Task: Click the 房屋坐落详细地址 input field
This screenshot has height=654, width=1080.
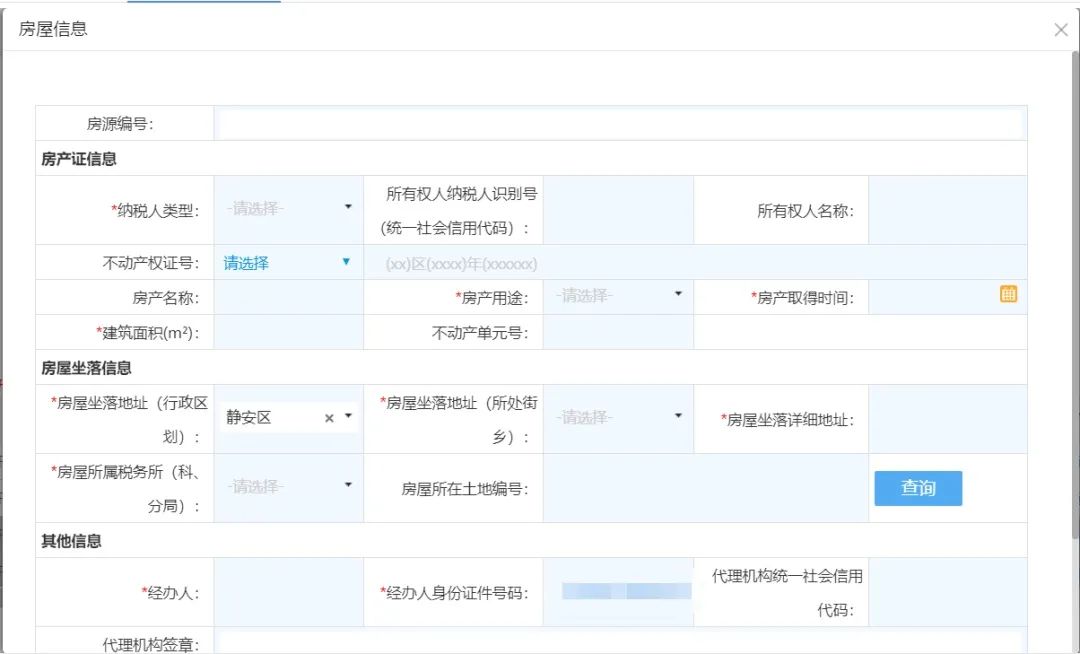Action: pyautogui.click(x=945, y=418)
